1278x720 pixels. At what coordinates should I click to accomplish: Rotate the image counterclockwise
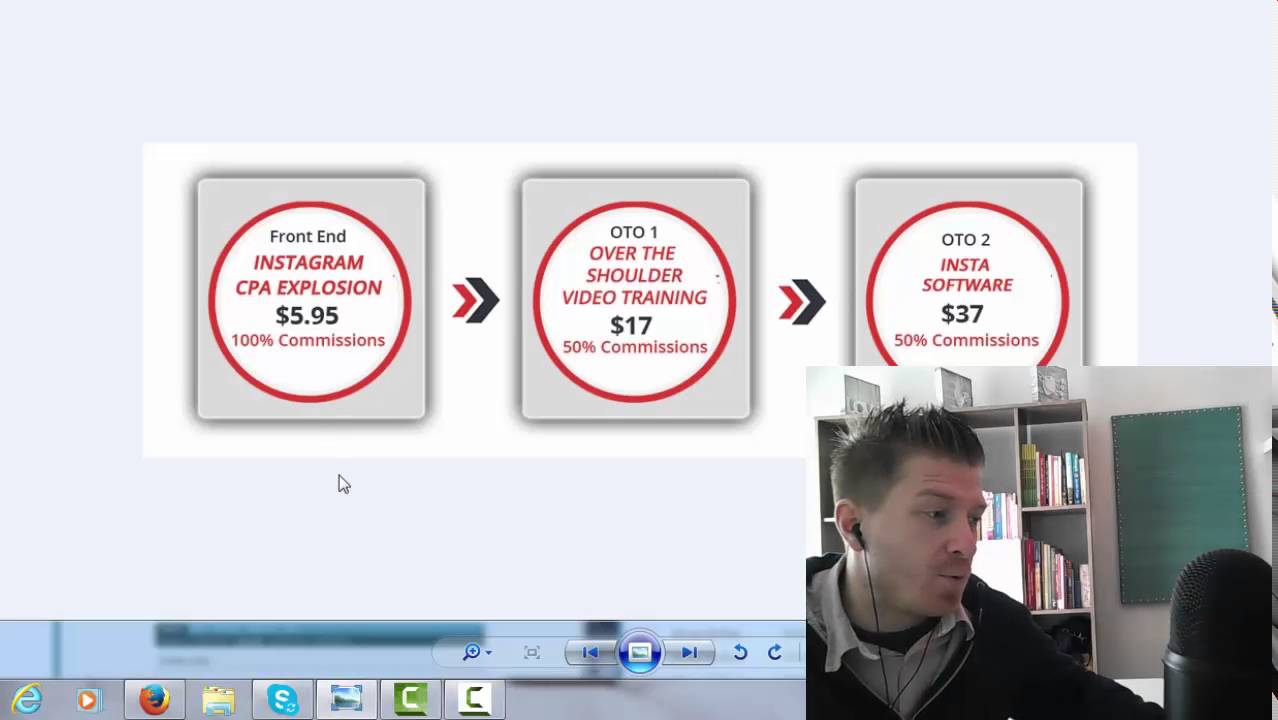tap(740, 652)
